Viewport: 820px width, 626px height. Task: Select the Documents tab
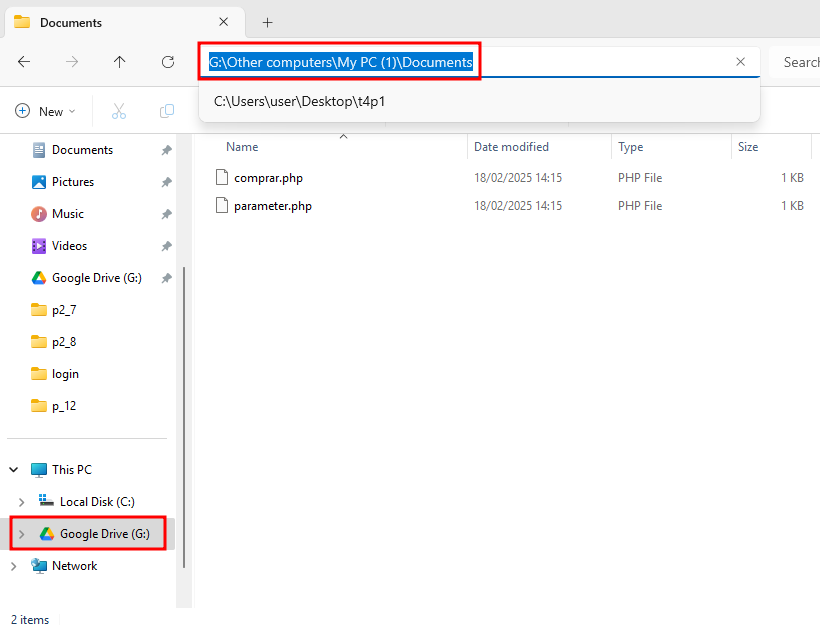(124, 22)
